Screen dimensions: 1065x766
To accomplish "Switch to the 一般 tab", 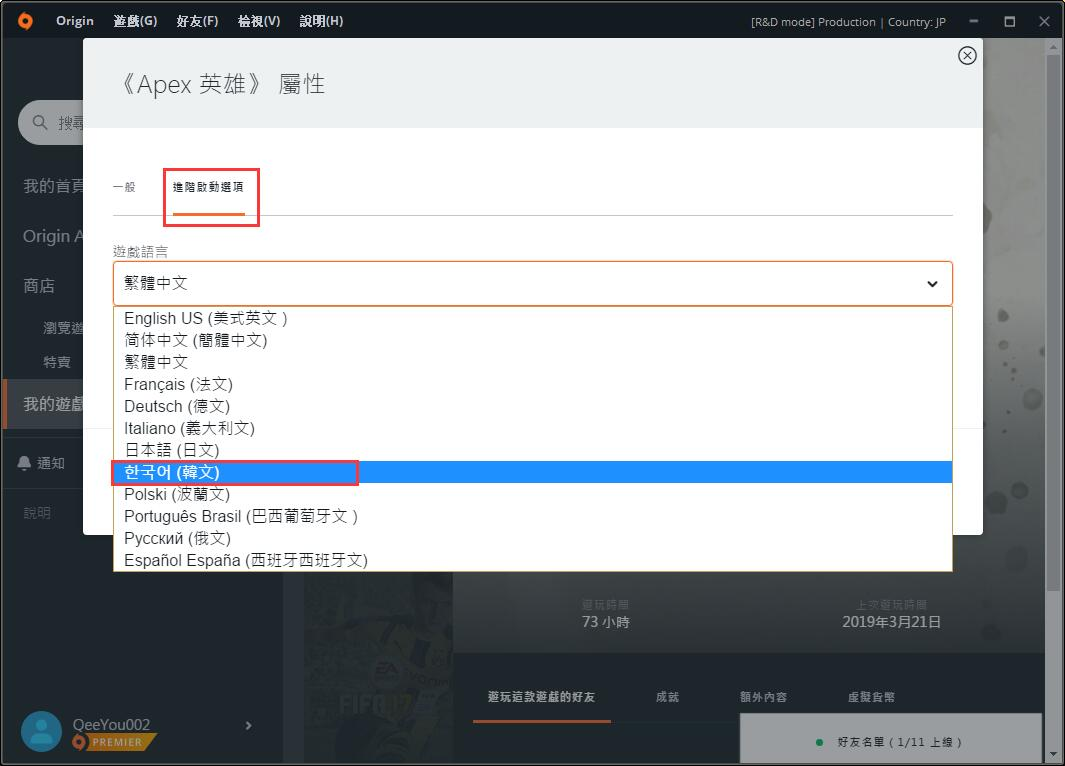I will coord(124,187).
